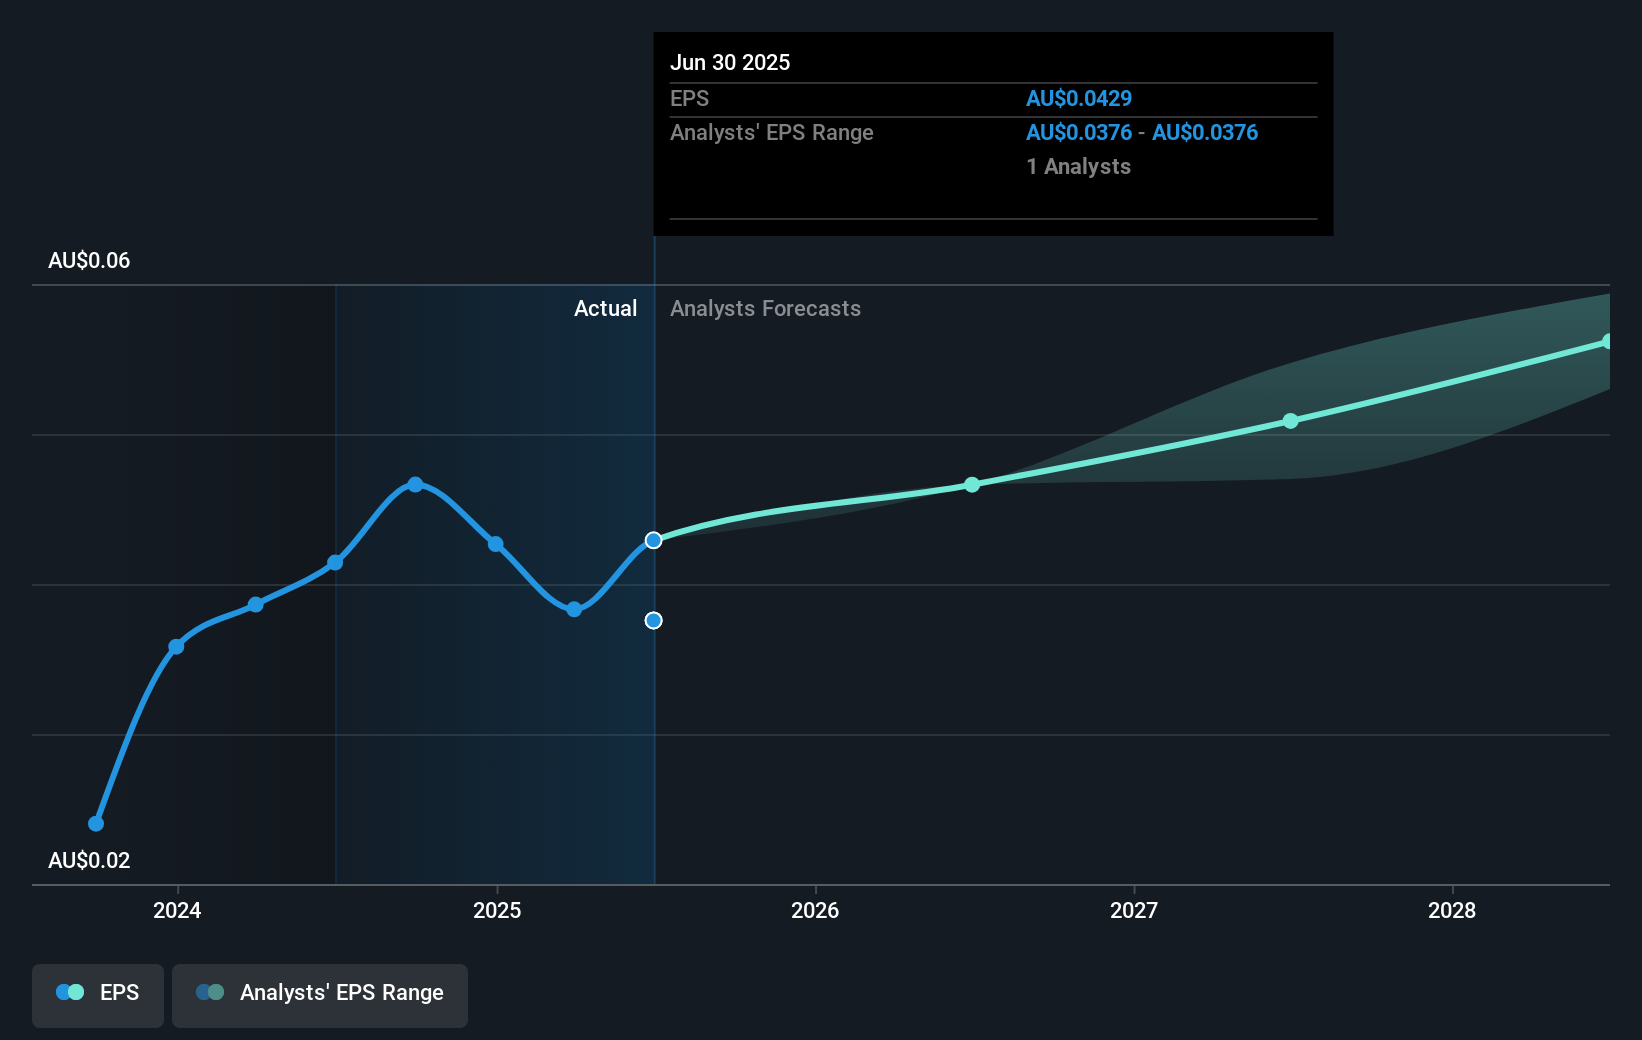
Task: Click the EPS data point at the start of 2024
Action: coord(176,647)
